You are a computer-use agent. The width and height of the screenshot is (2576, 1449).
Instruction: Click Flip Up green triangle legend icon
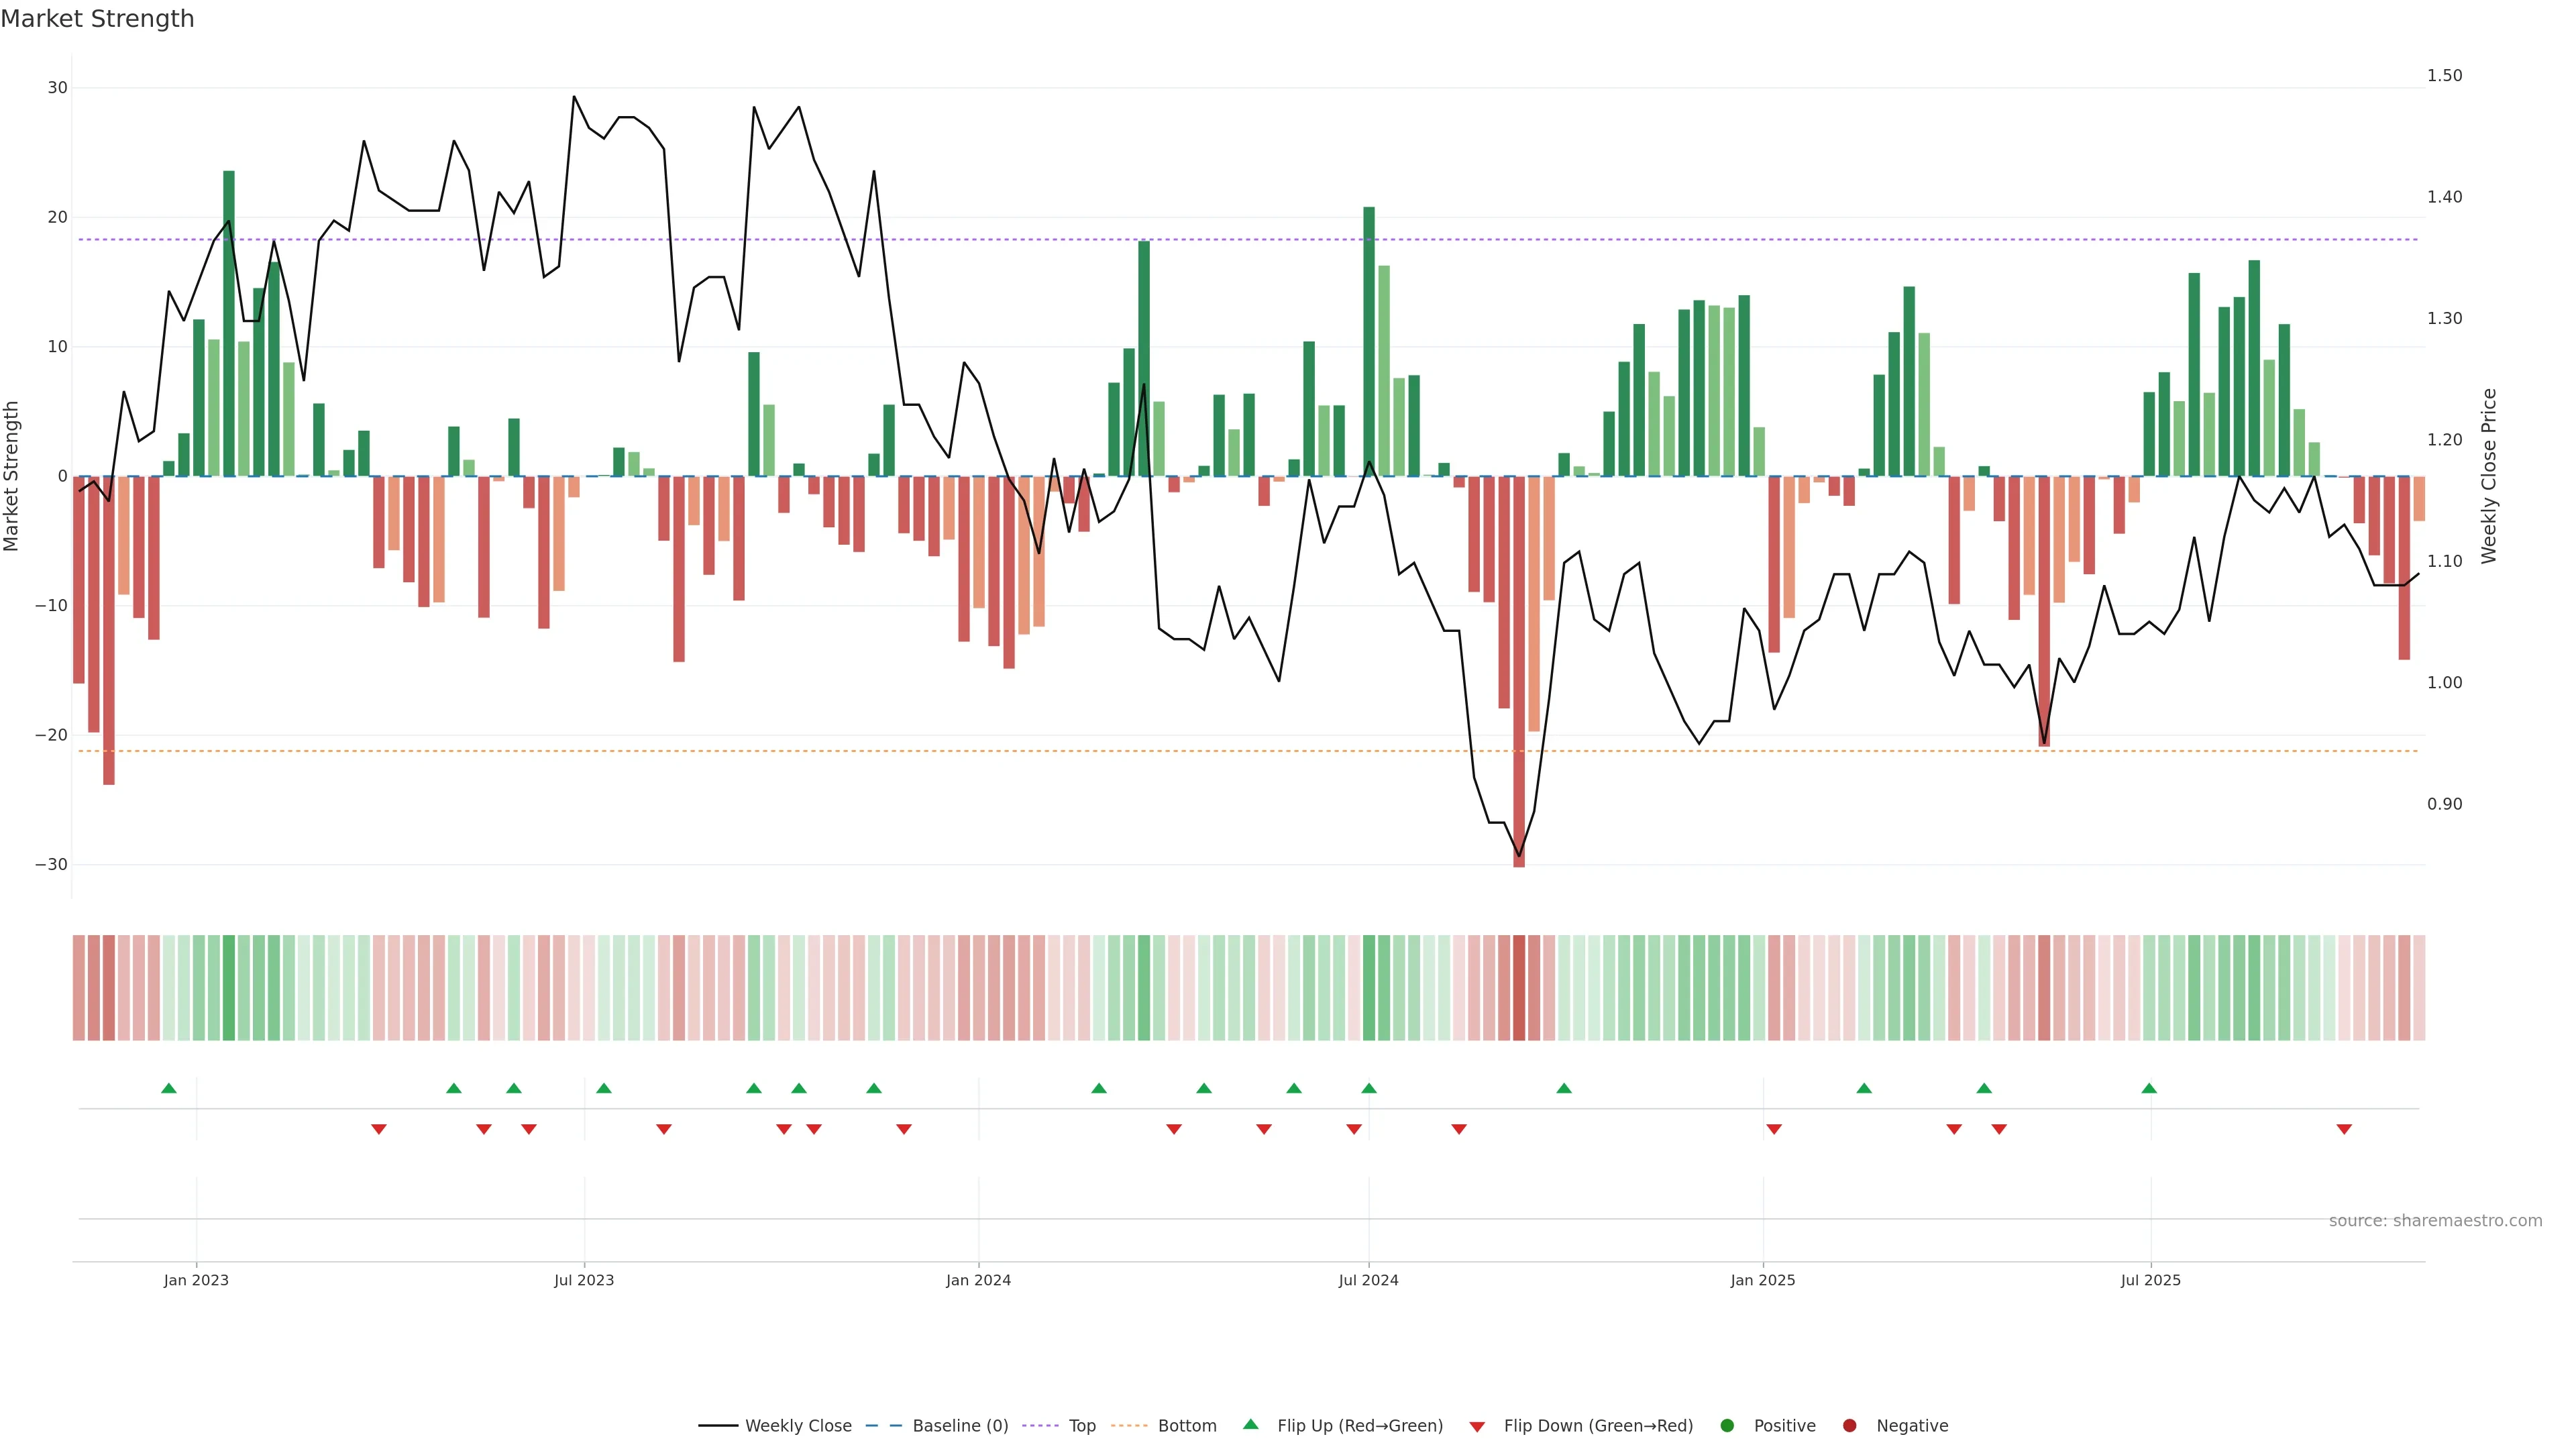(x=1250, y=1424)
